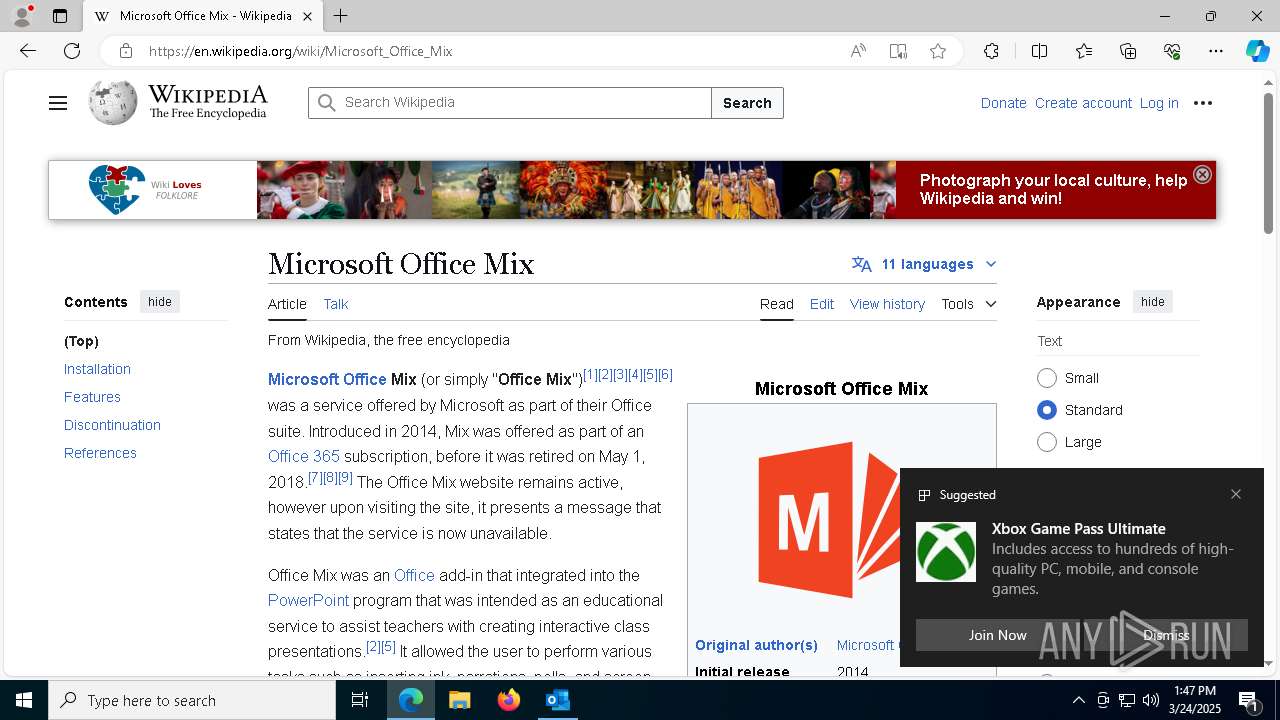Viewport: 1280px width, 720px height.
Task: Open Firefox from the taskbar
Action: pos(509,700)
